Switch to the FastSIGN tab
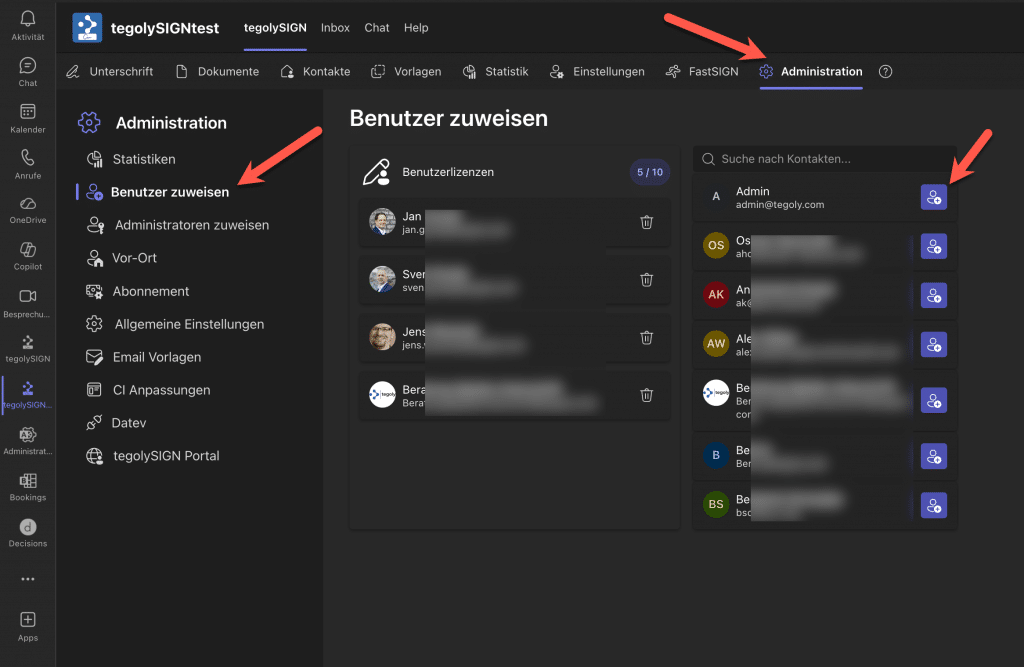The image size is (1024, 667). click(x=704, y=72)
